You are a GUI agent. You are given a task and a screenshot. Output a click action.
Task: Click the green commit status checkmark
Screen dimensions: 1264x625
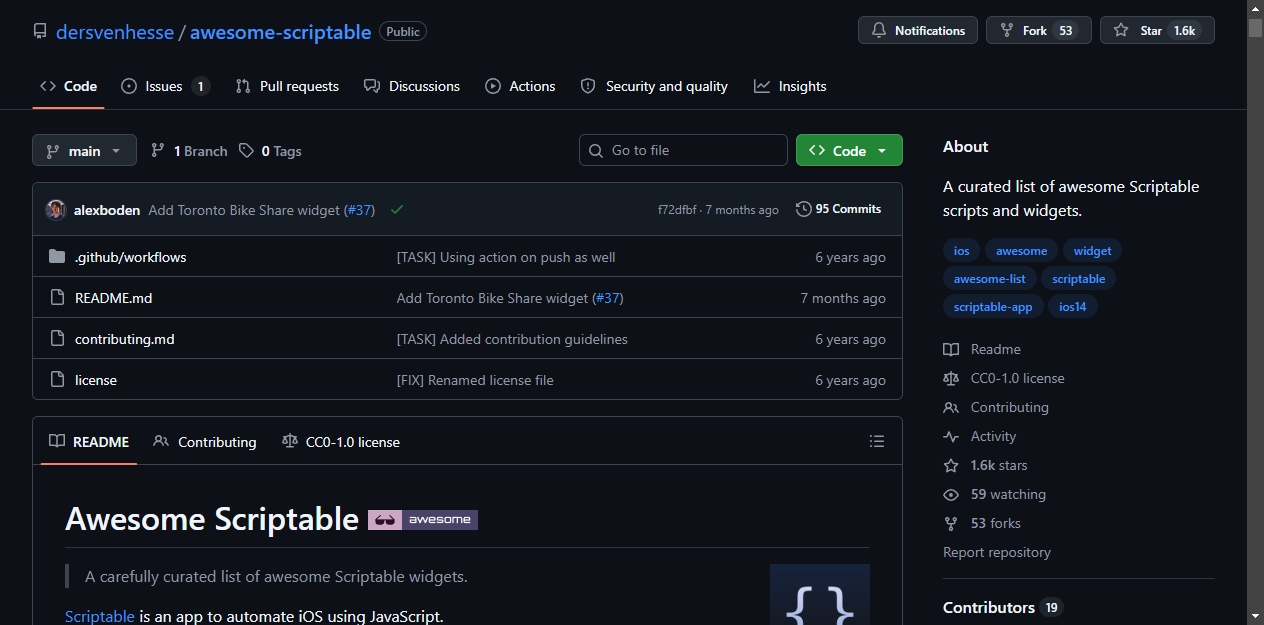397,210
